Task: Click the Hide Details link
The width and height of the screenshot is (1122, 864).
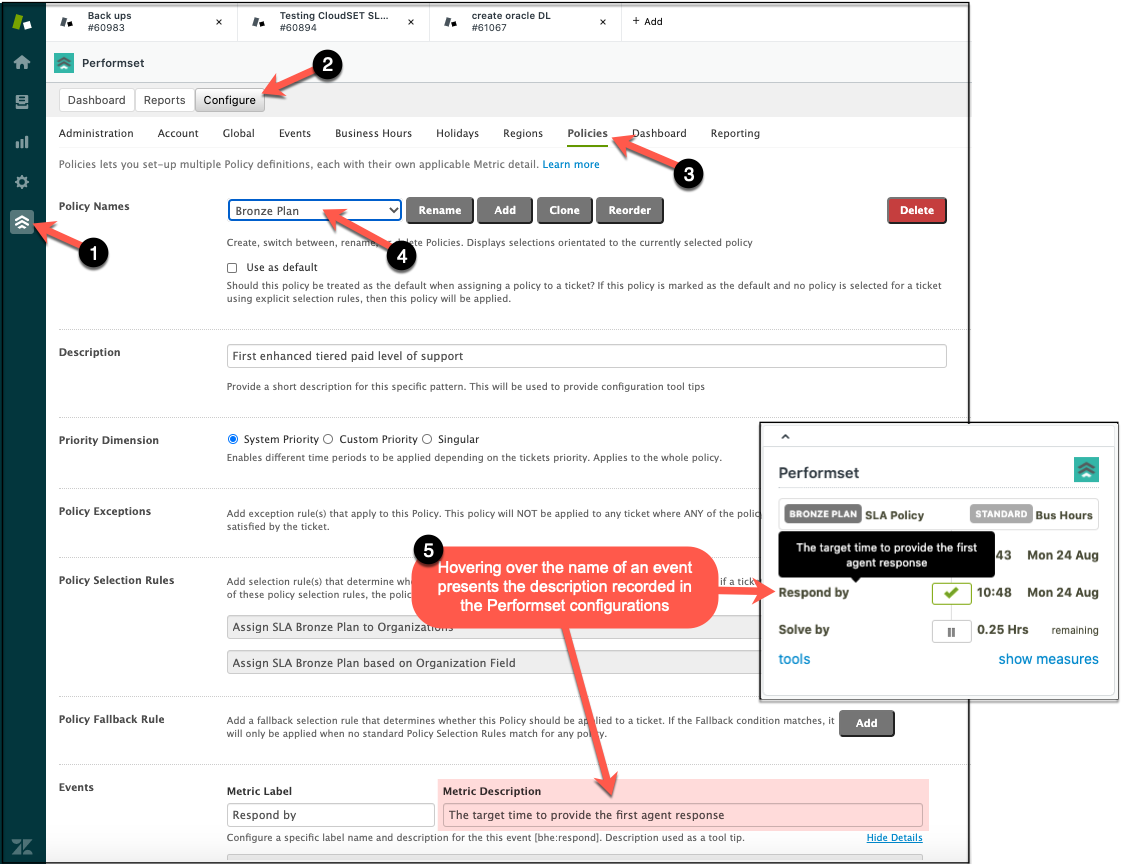Action: point(894,838)
